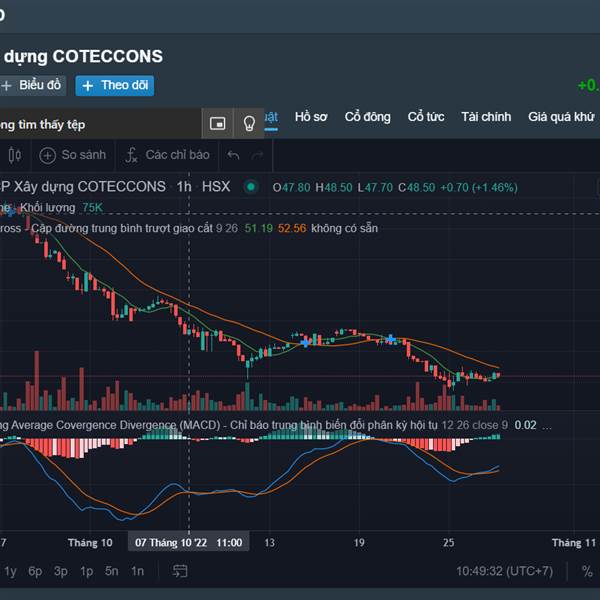This screenshot has height=600, width=600.
Task: Click the COTECCONS company title
Action: tap(83, 57)
